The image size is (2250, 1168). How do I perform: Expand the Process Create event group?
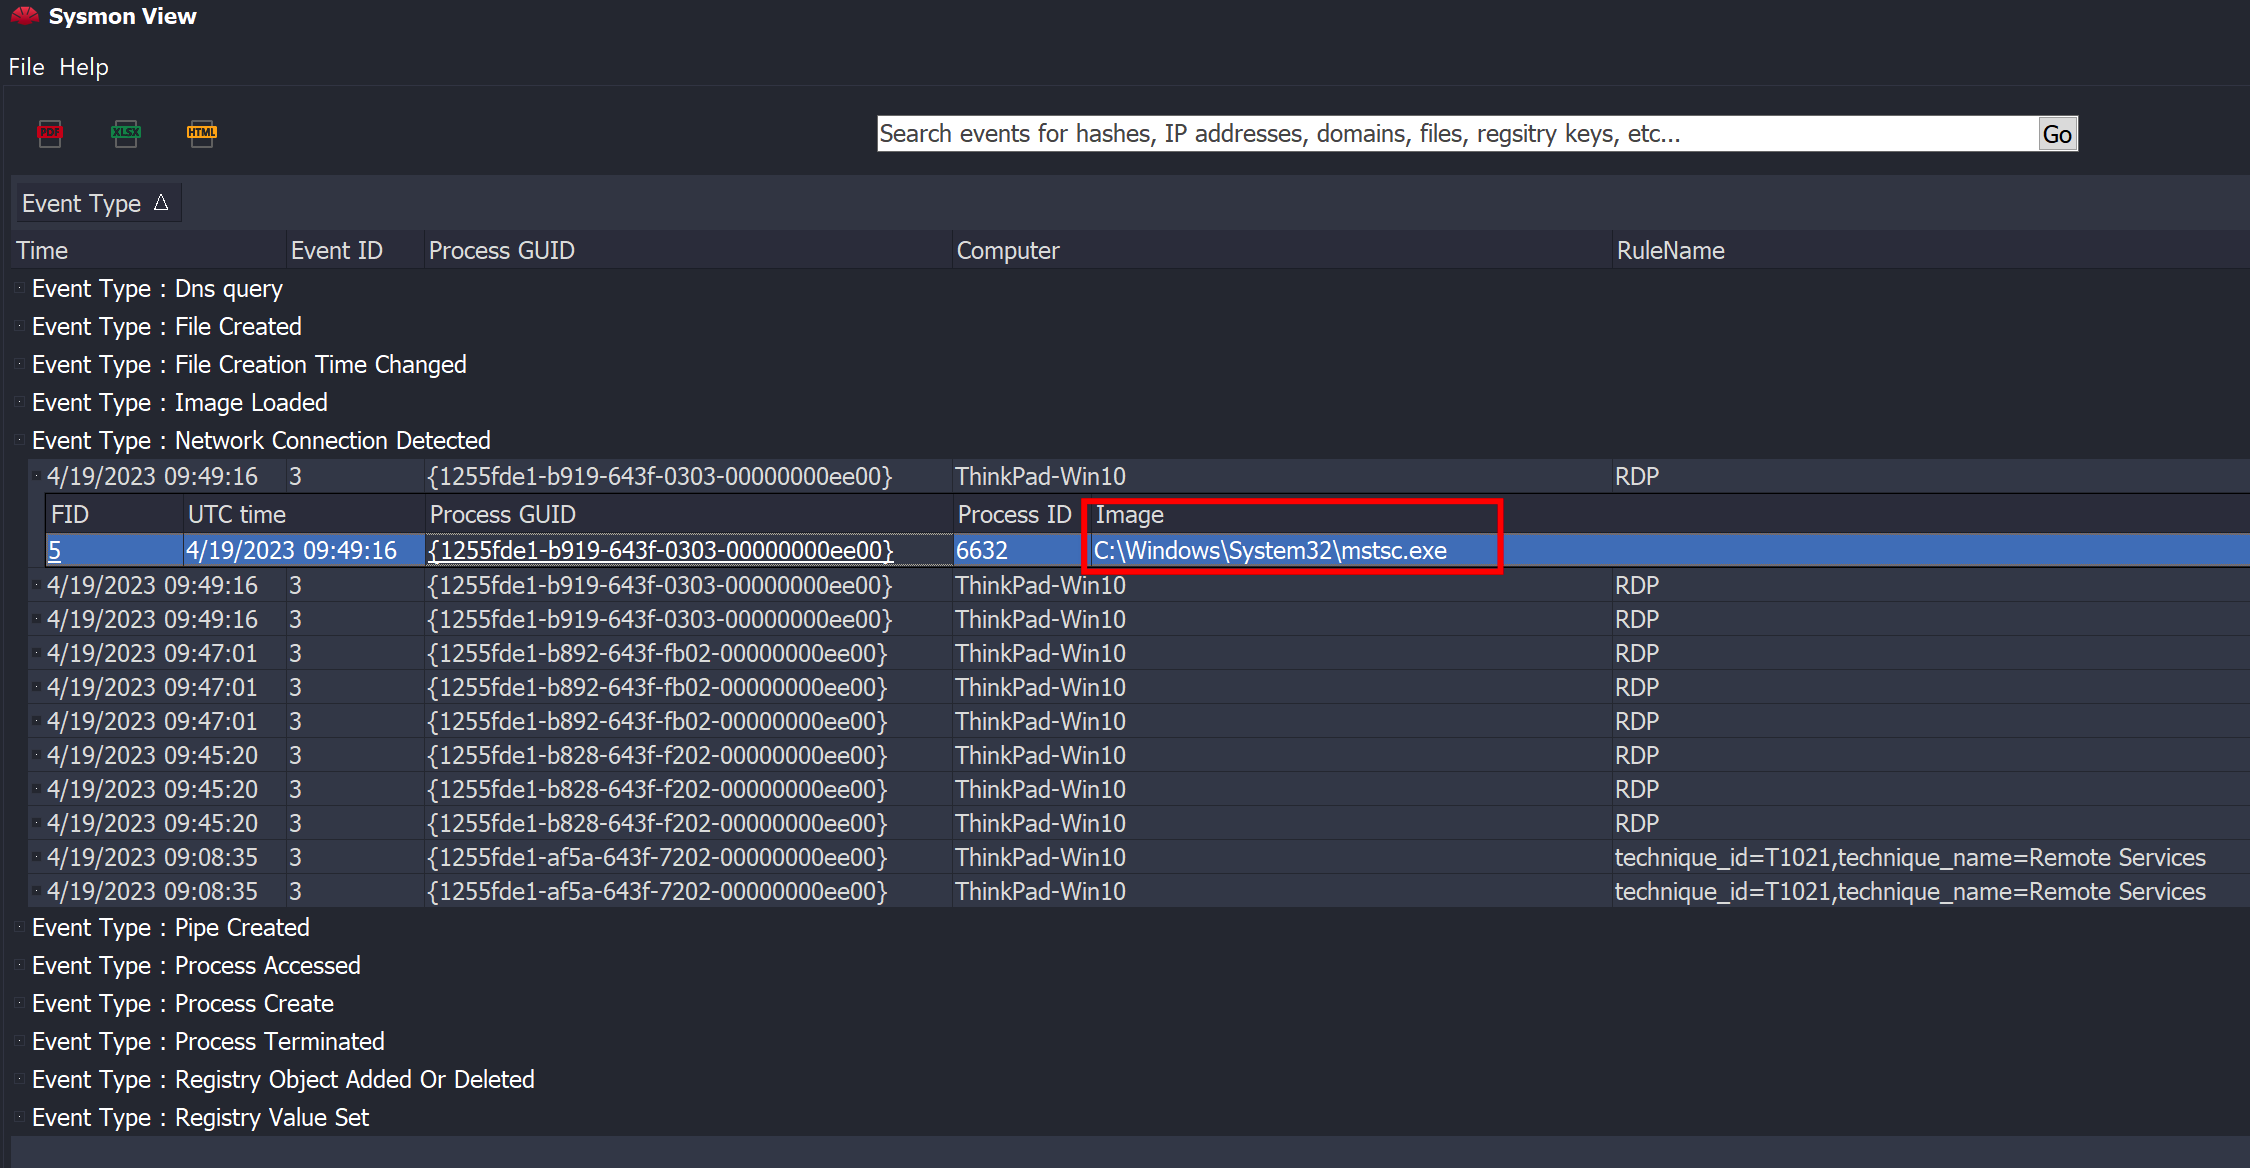point(18,1003)
